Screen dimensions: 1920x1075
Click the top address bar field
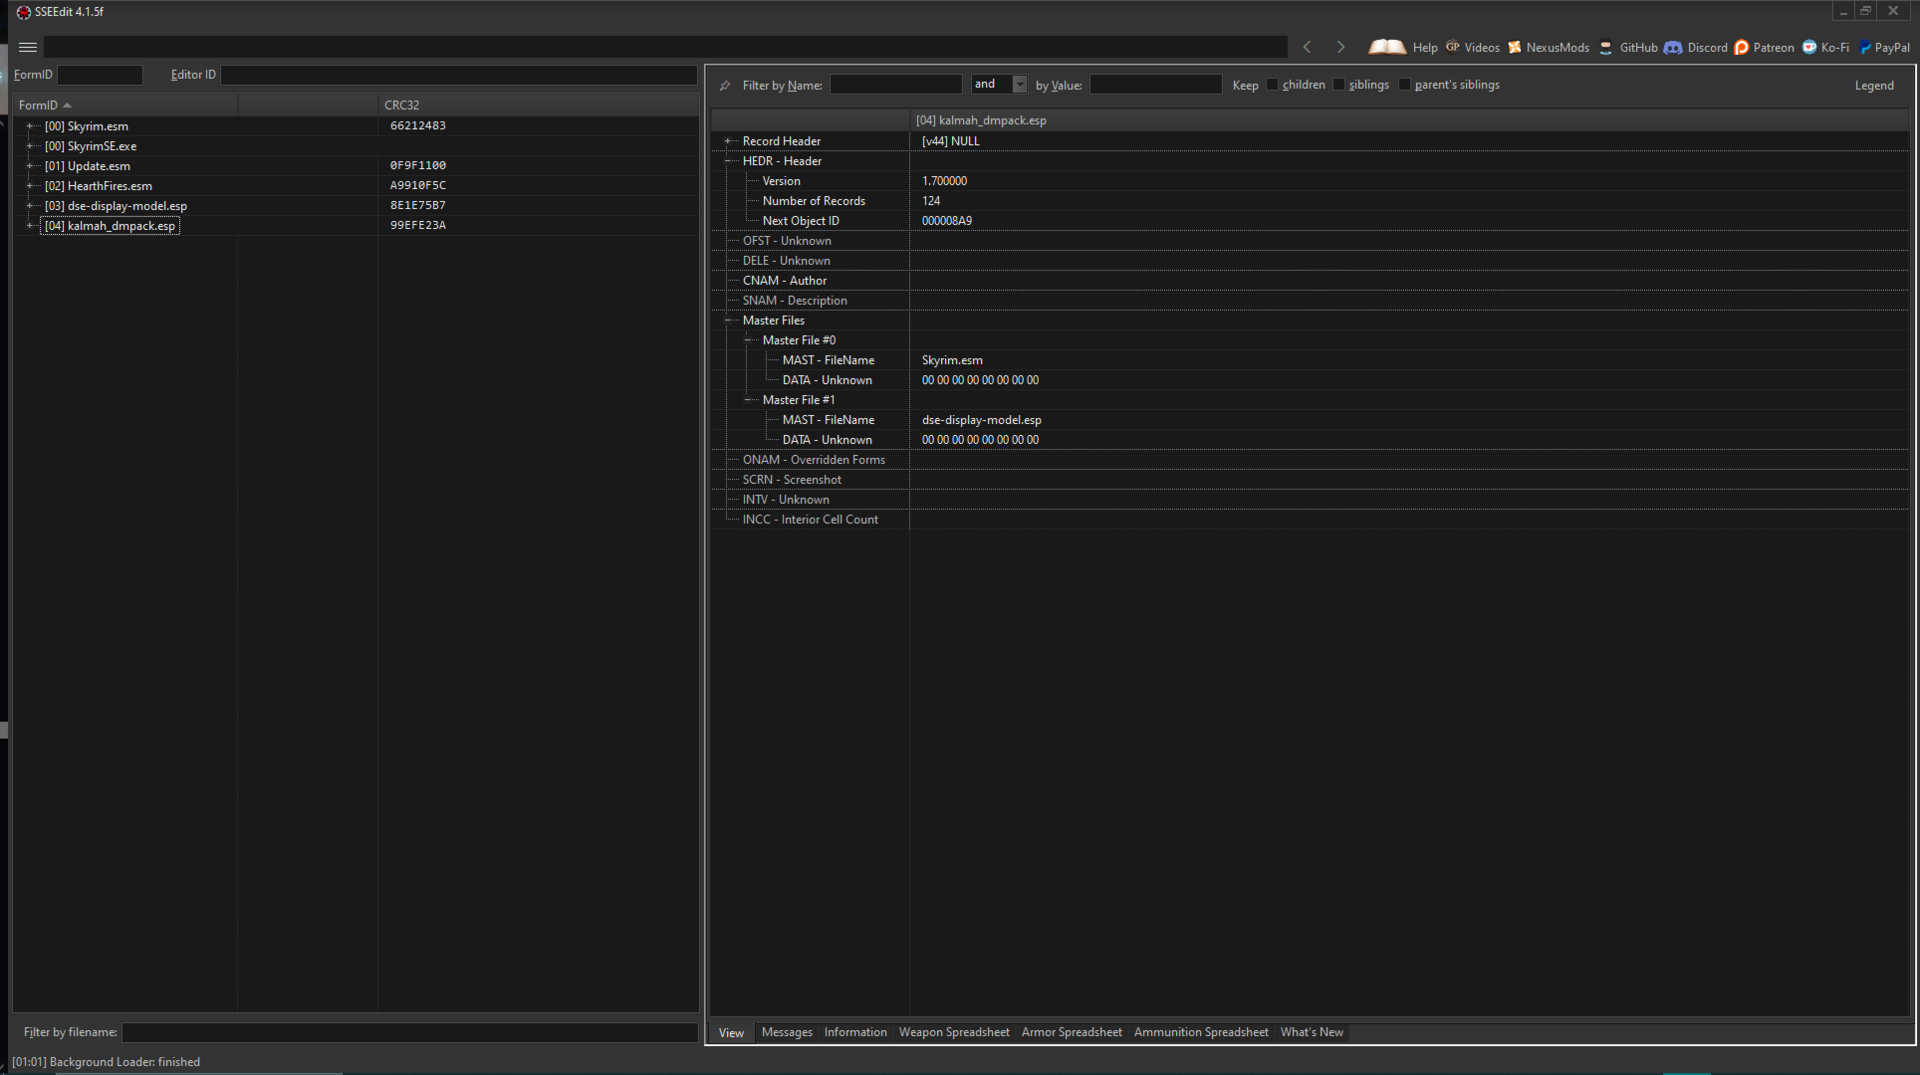[x=665, y=47]
